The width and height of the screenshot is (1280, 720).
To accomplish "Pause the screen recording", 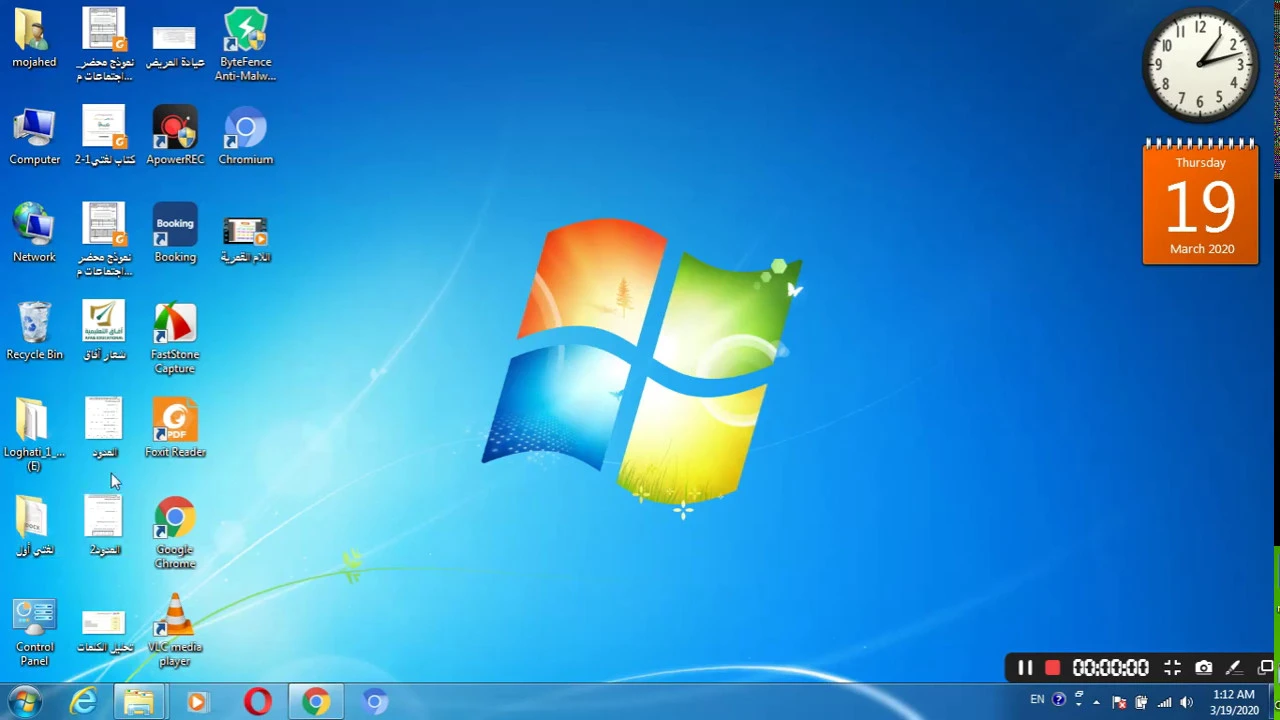I will (x=1025, y=668).
